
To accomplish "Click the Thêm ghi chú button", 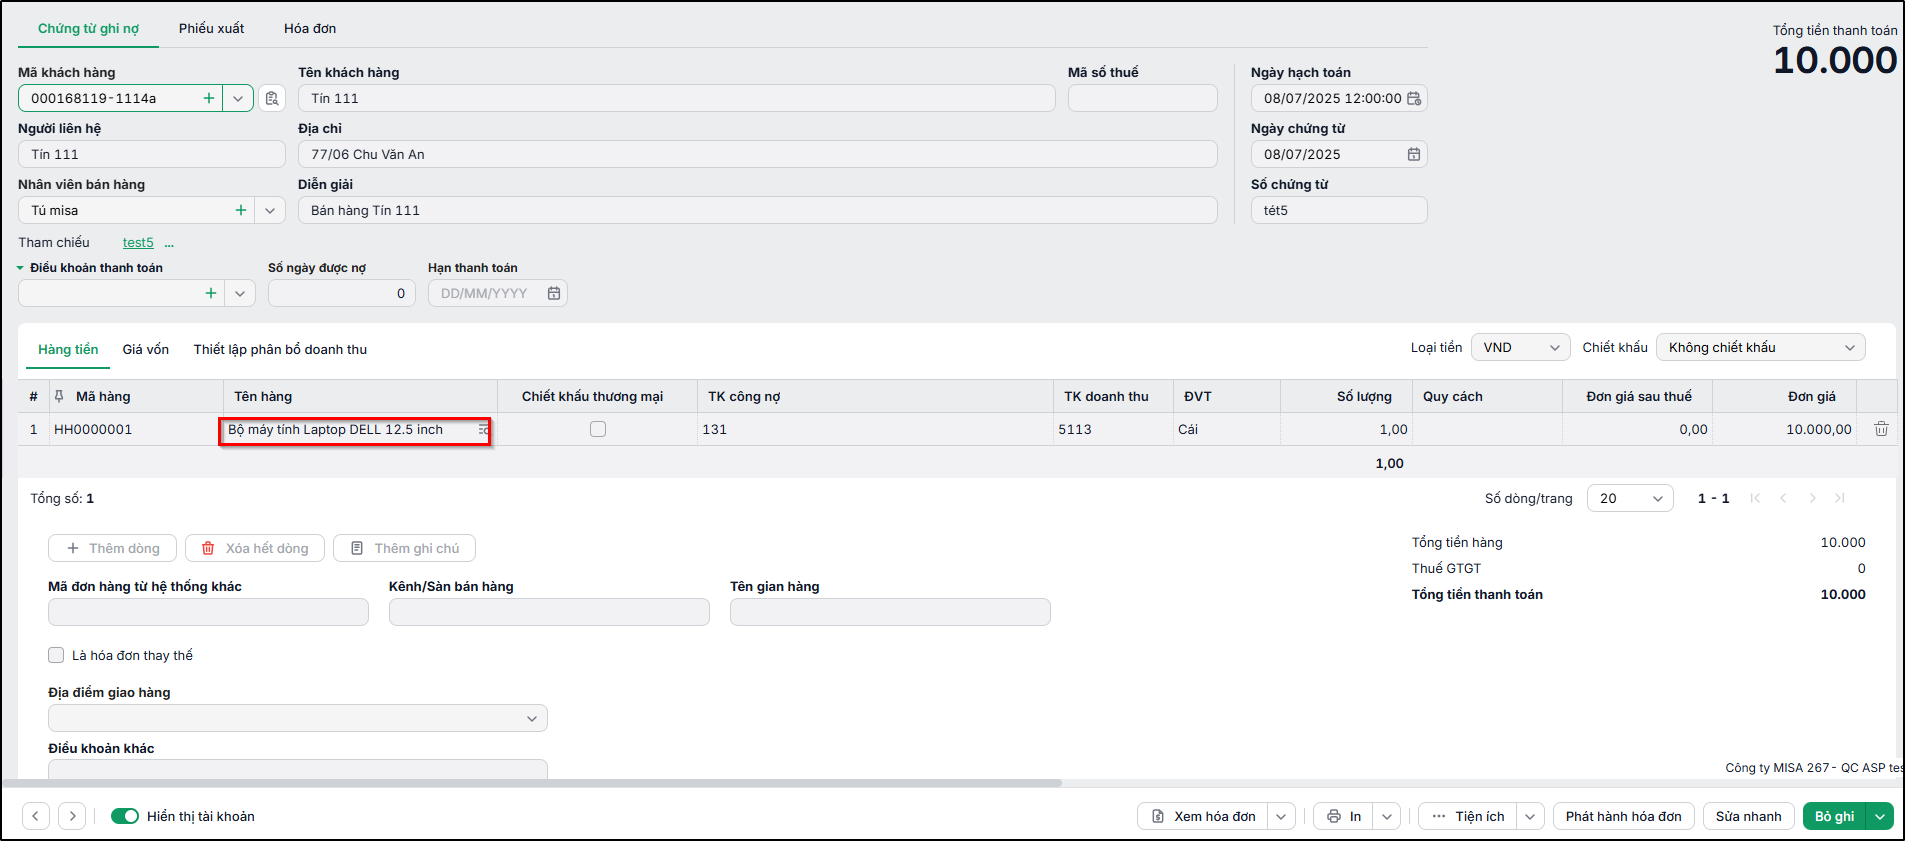I will pyautogui.click(x=404, y=548).
